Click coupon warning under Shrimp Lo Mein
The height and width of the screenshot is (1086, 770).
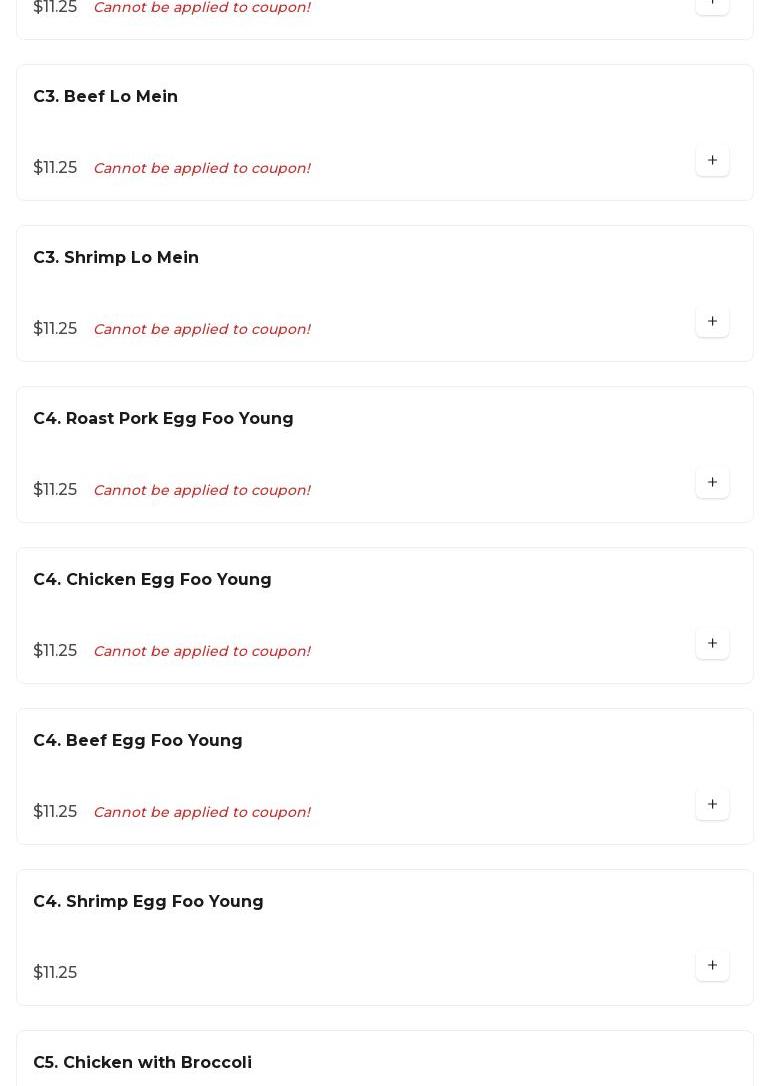[201, 329]
